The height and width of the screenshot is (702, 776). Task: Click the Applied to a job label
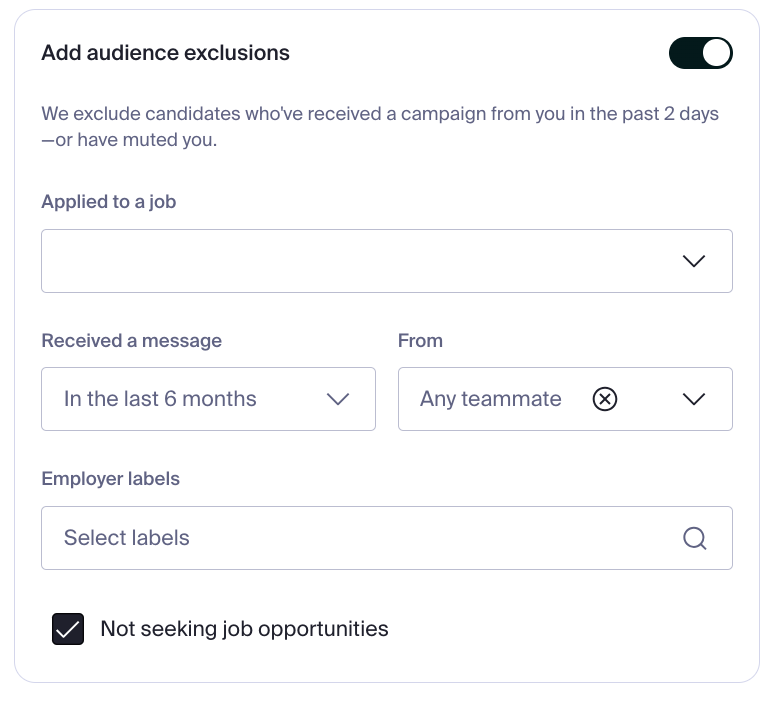108,202
